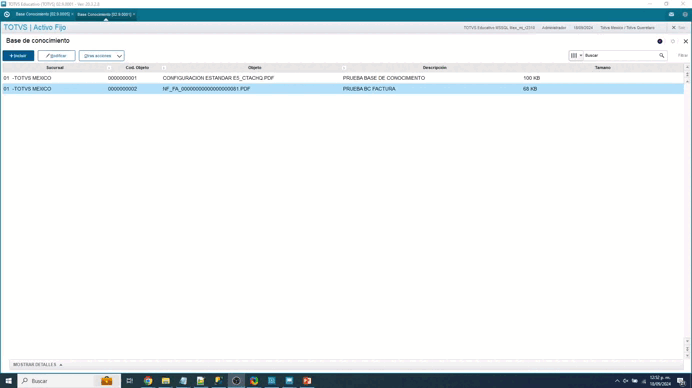Close the first Base Conocimiento tab
The image size is (692, 388).
click(72, 14)
